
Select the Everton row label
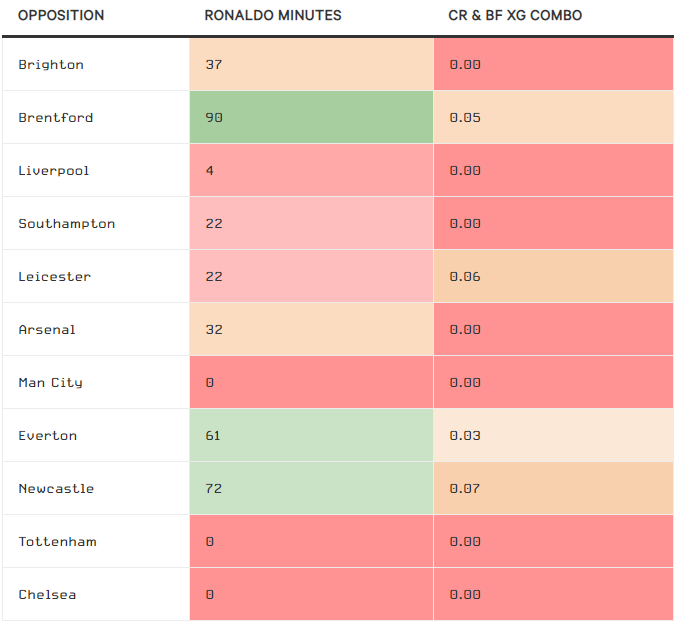coord(47,436)
